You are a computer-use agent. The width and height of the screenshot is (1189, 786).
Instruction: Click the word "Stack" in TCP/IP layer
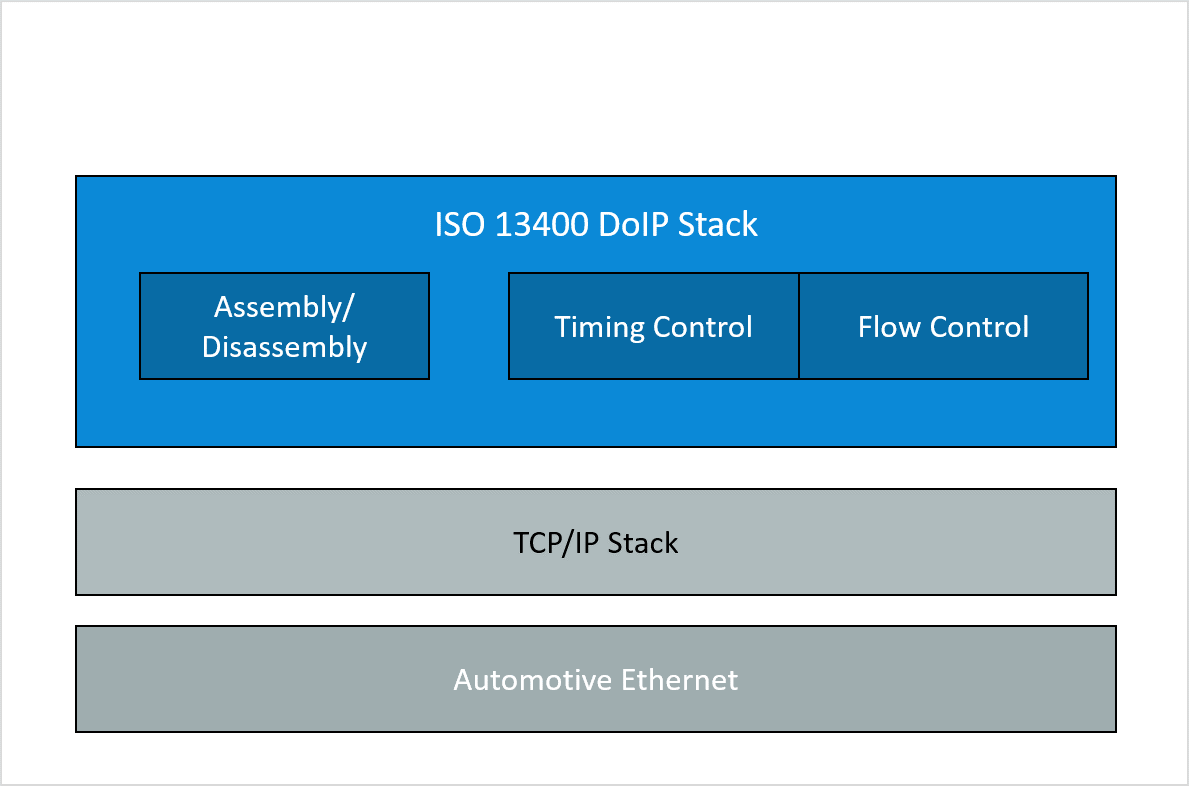[643, 543]
